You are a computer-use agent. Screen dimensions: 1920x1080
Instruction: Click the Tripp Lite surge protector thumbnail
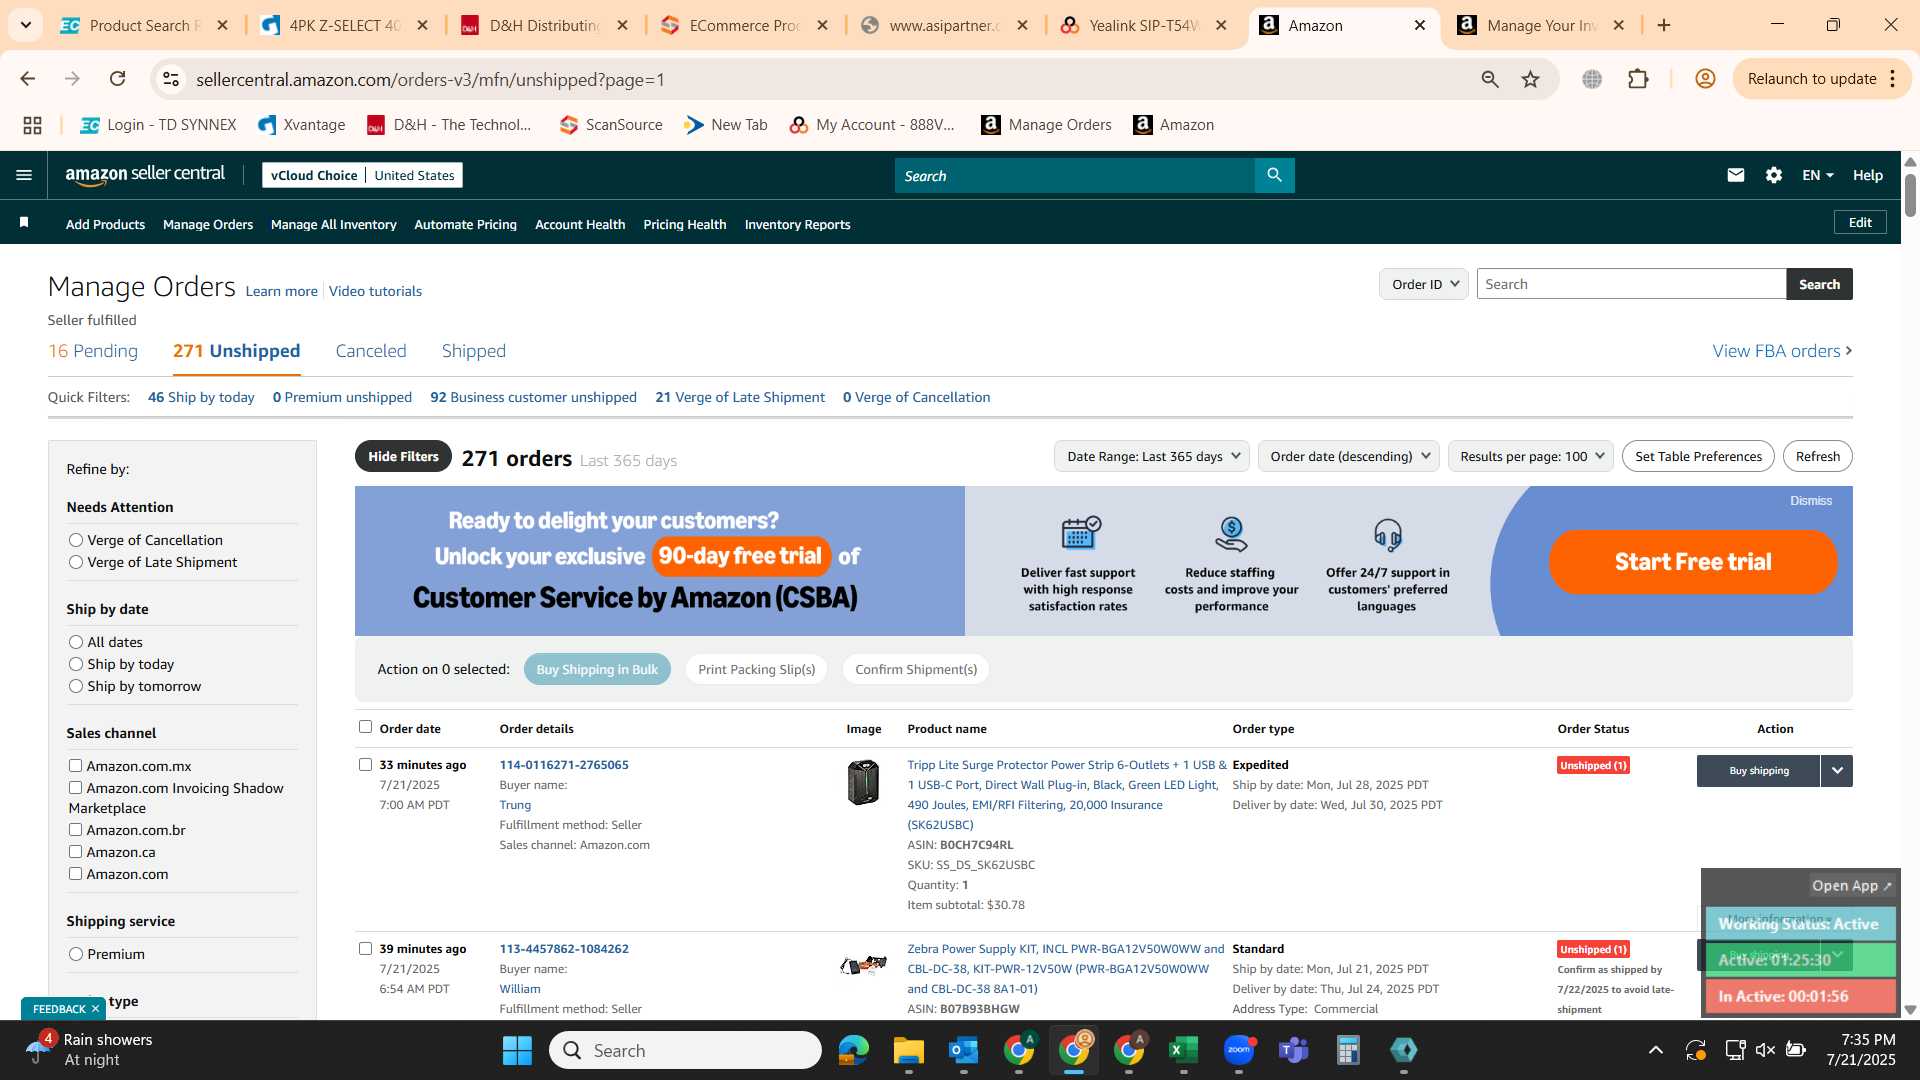tap(863, 781)
